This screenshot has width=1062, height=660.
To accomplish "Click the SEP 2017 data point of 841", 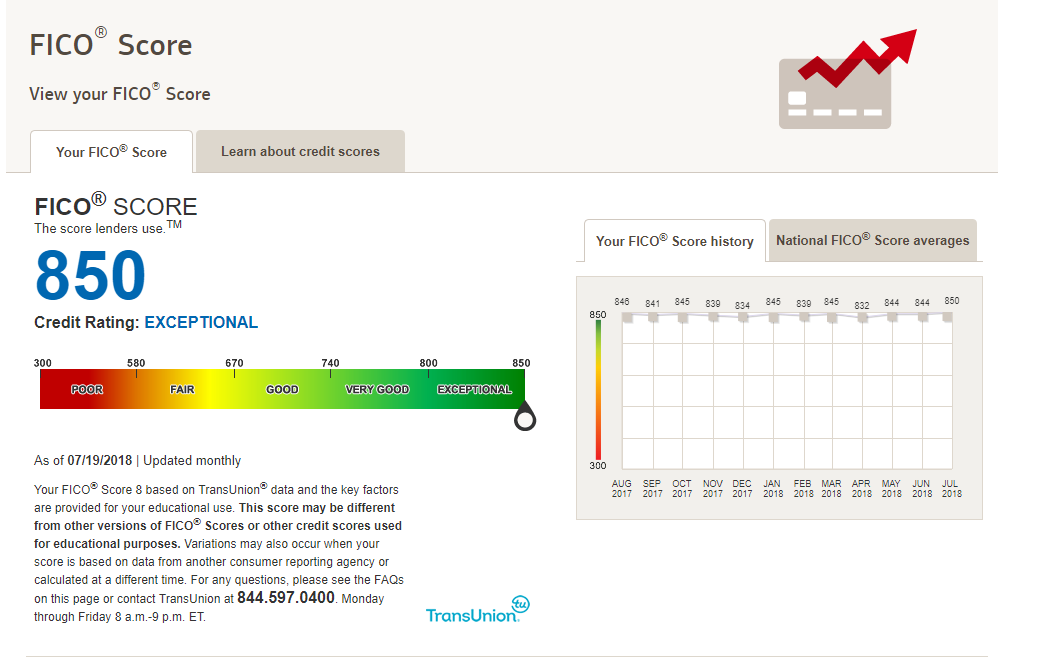I will pyautogui.click(x=653, y=318).
